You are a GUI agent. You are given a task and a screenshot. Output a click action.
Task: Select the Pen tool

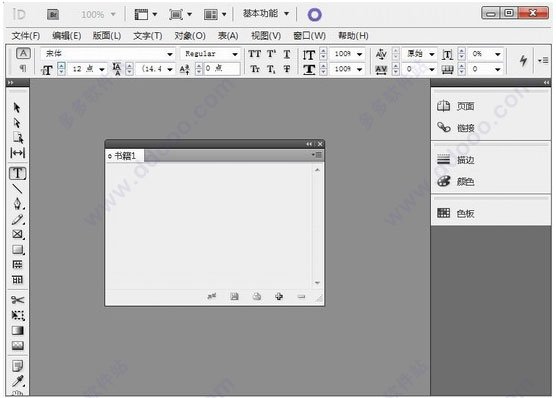coord(18,204)
